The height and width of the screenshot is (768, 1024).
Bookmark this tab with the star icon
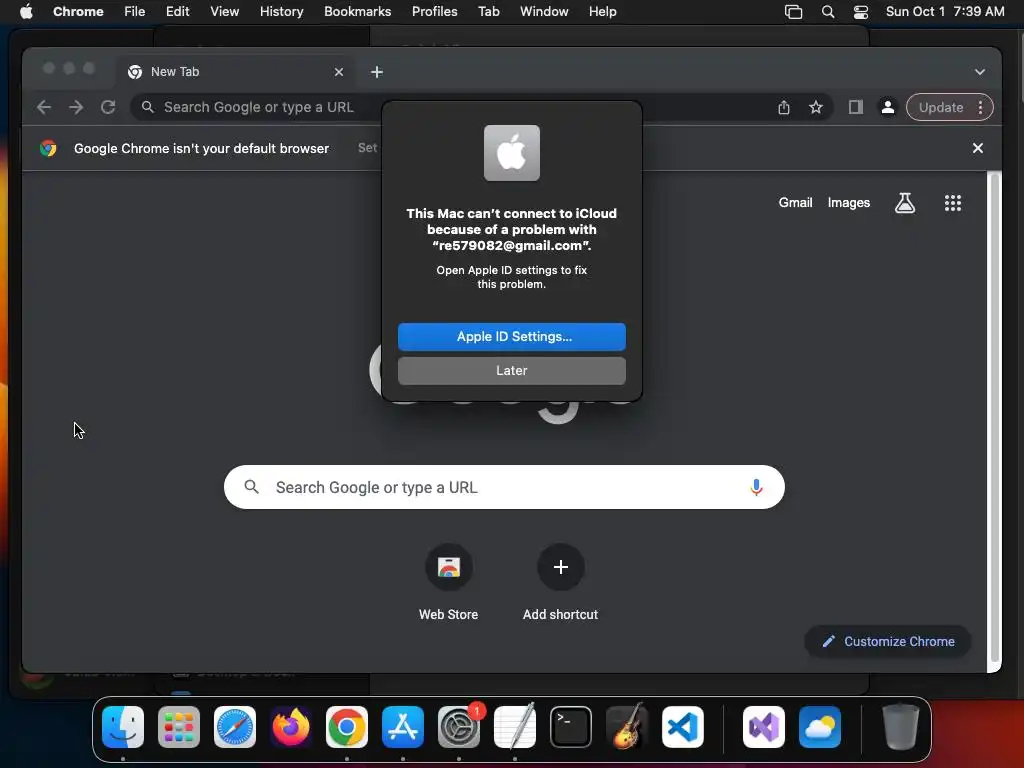816,107
